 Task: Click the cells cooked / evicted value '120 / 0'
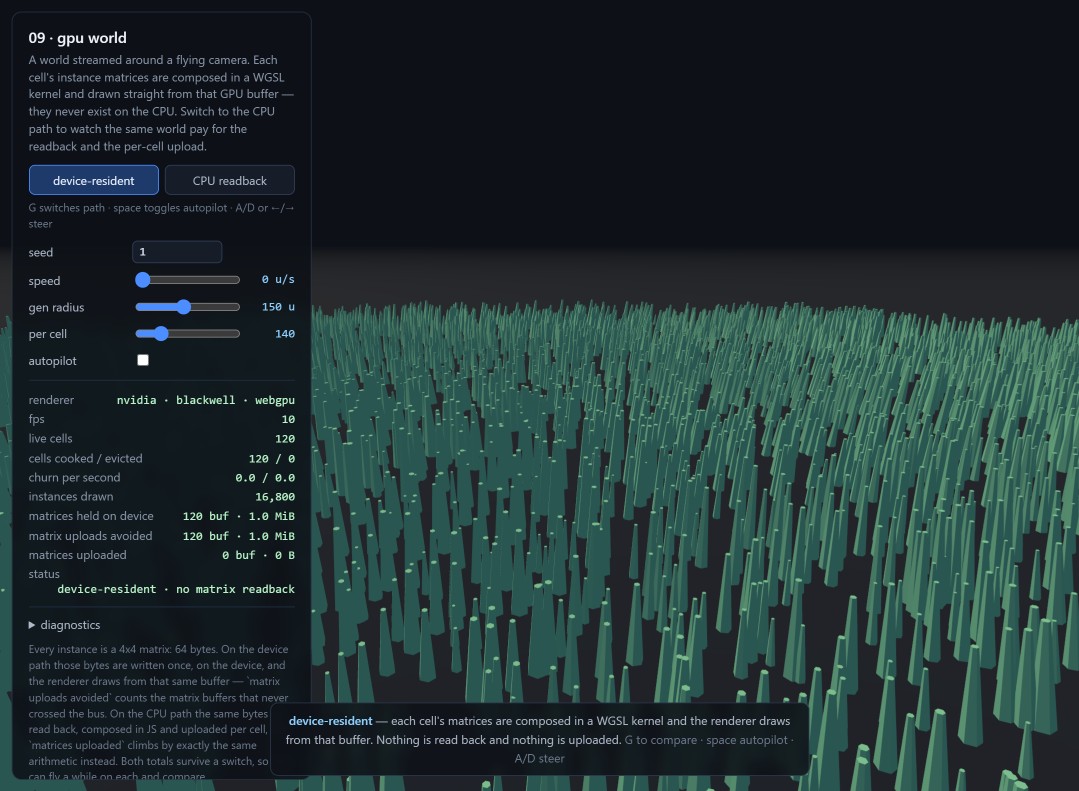click(272, 458)
